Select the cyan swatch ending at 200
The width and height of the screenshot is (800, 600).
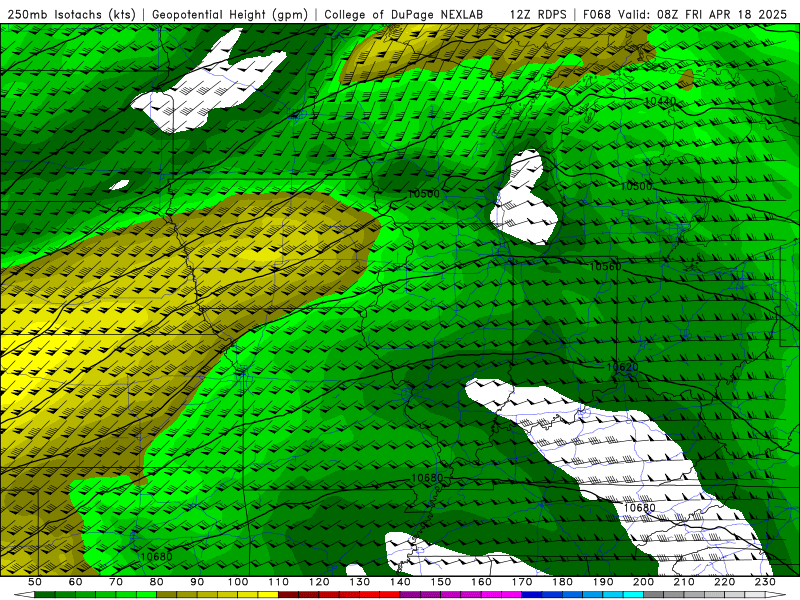point(634,595)
